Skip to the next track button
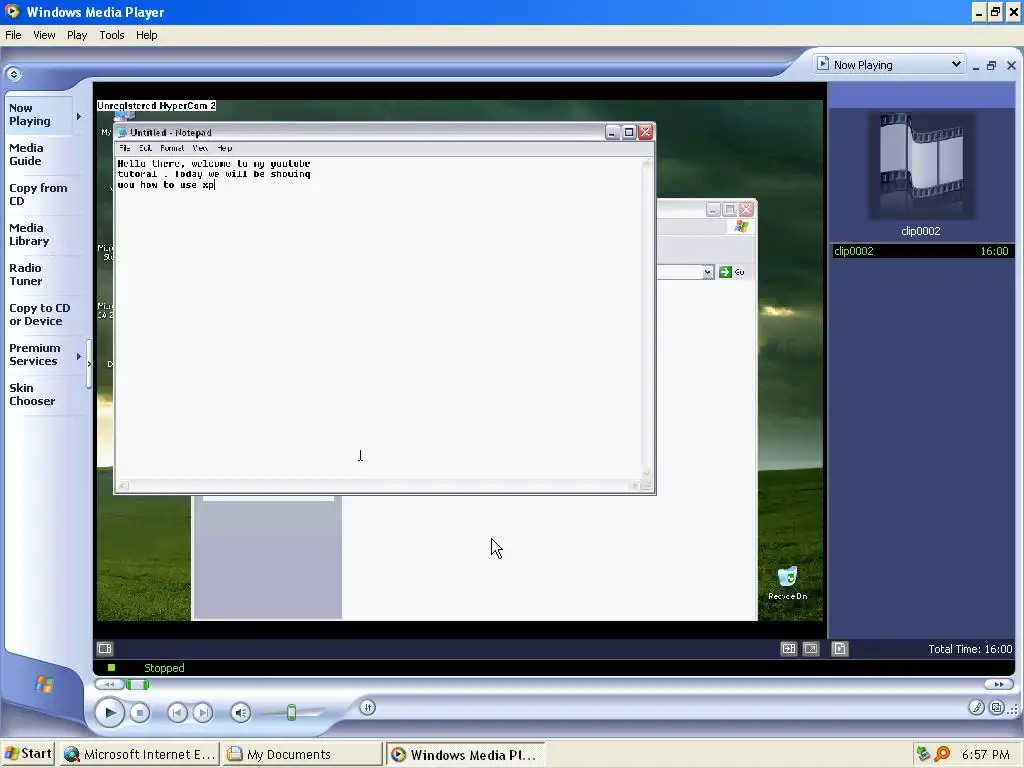Image resolution: width=1024 pixels, height=768 pixels. [x=203, y=712]
